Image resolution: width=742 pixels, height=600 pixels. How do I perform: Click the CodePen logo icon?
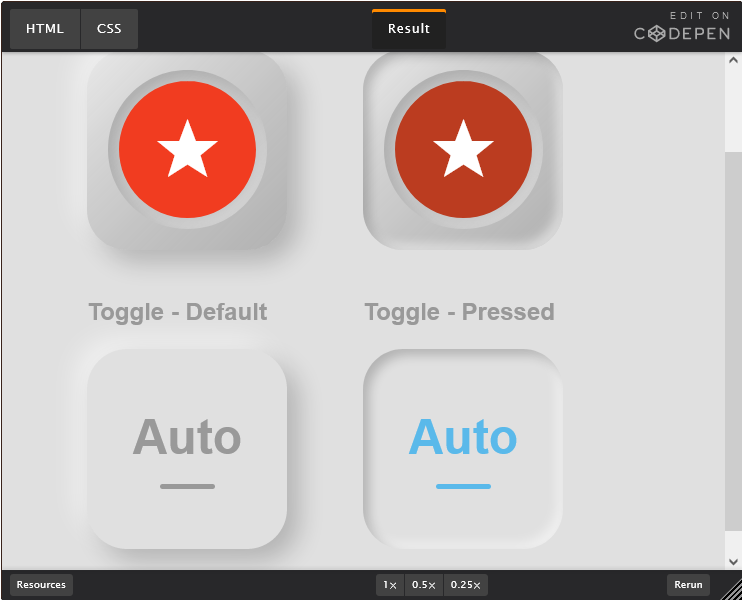tap(656, 34)
